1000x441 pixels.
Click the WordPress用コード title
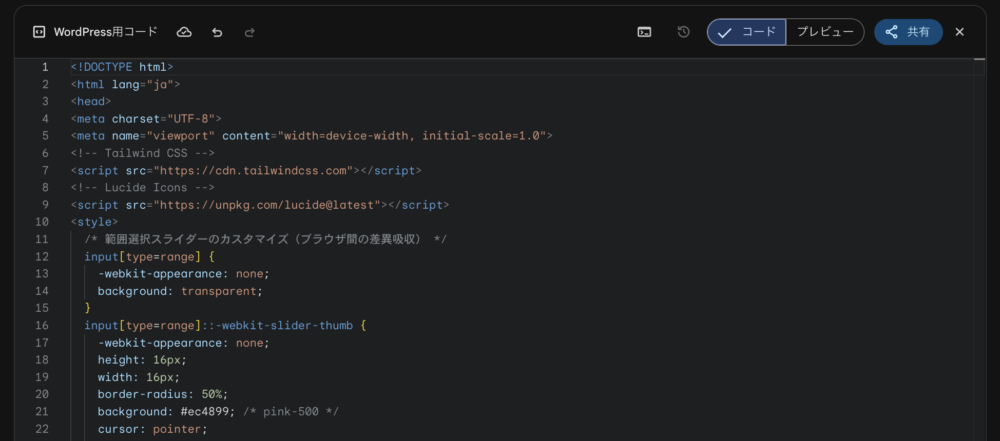pyautogui.click(x=105, y=32)
